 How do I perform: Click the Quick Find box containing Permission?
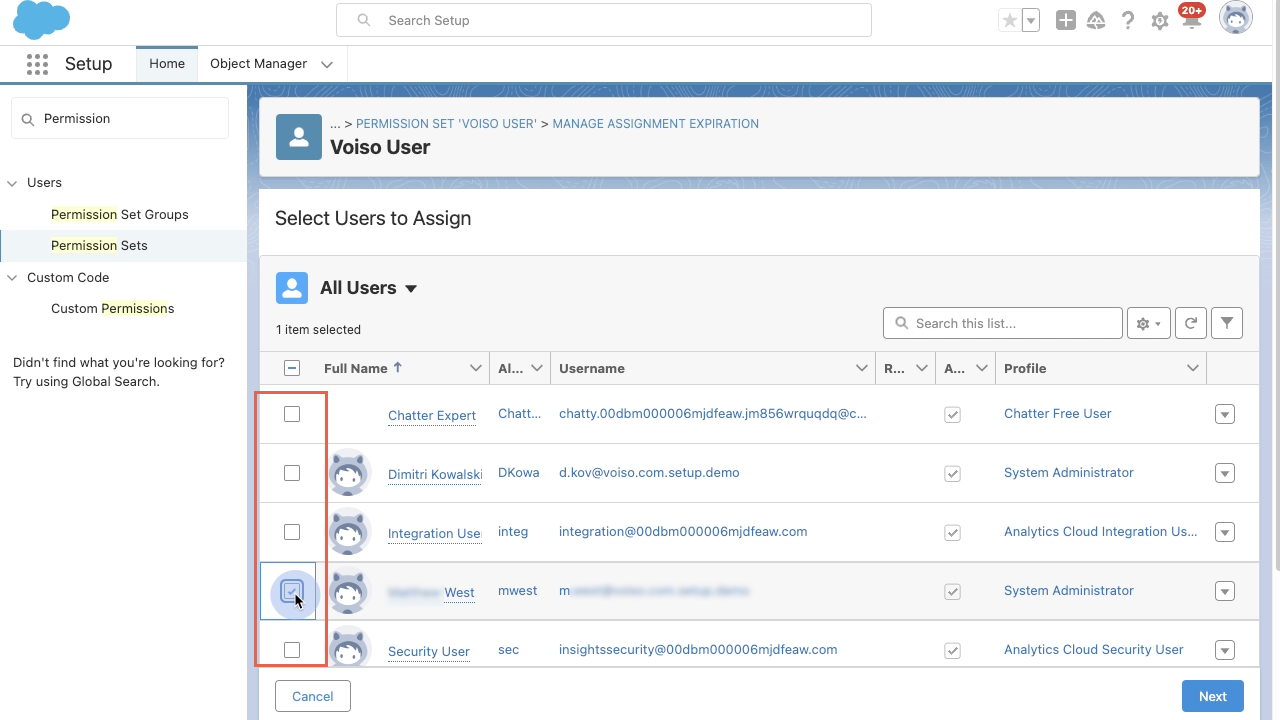(120, 118)
